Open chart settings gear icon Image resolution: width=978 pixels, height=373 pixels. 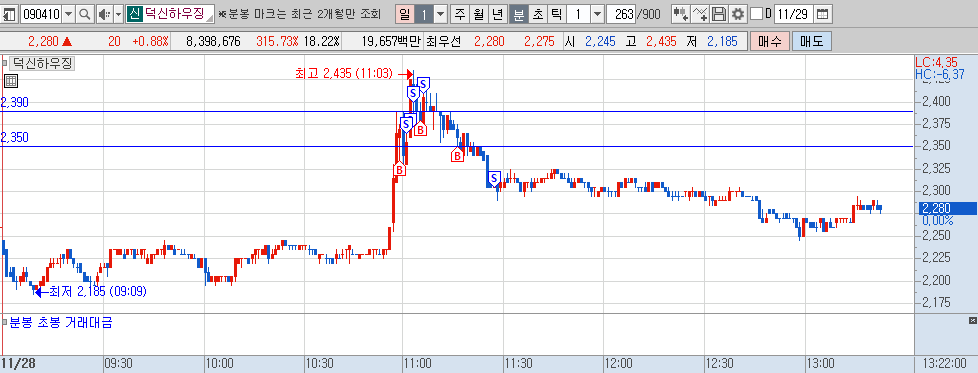tap(738, 14)
